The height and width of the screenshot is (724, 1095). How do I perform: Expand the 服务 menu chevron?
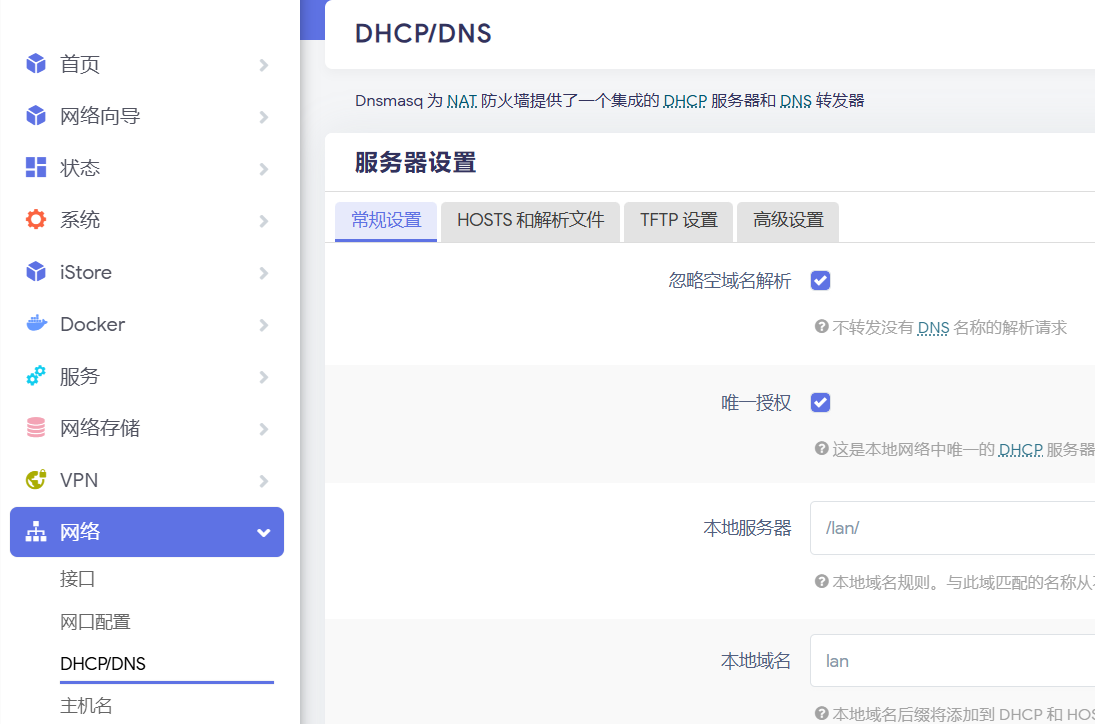264,377
